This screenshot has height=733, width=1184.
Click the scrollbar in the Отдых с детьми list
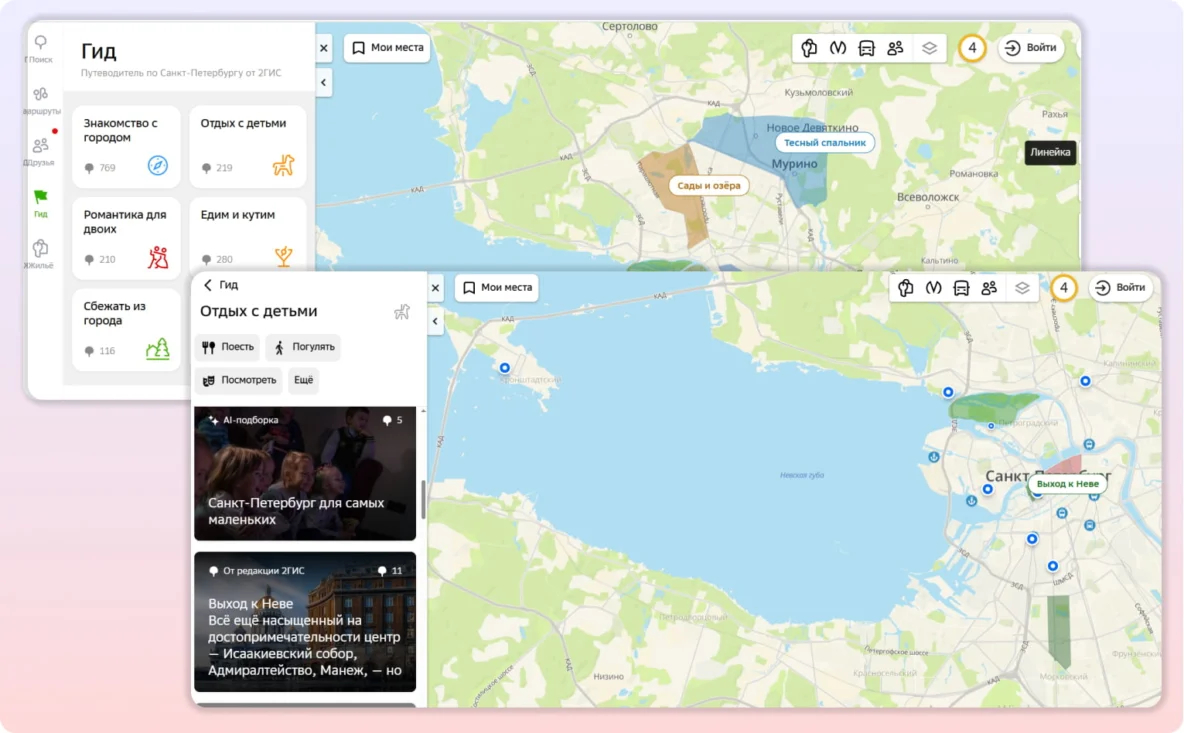pos(423,499)
